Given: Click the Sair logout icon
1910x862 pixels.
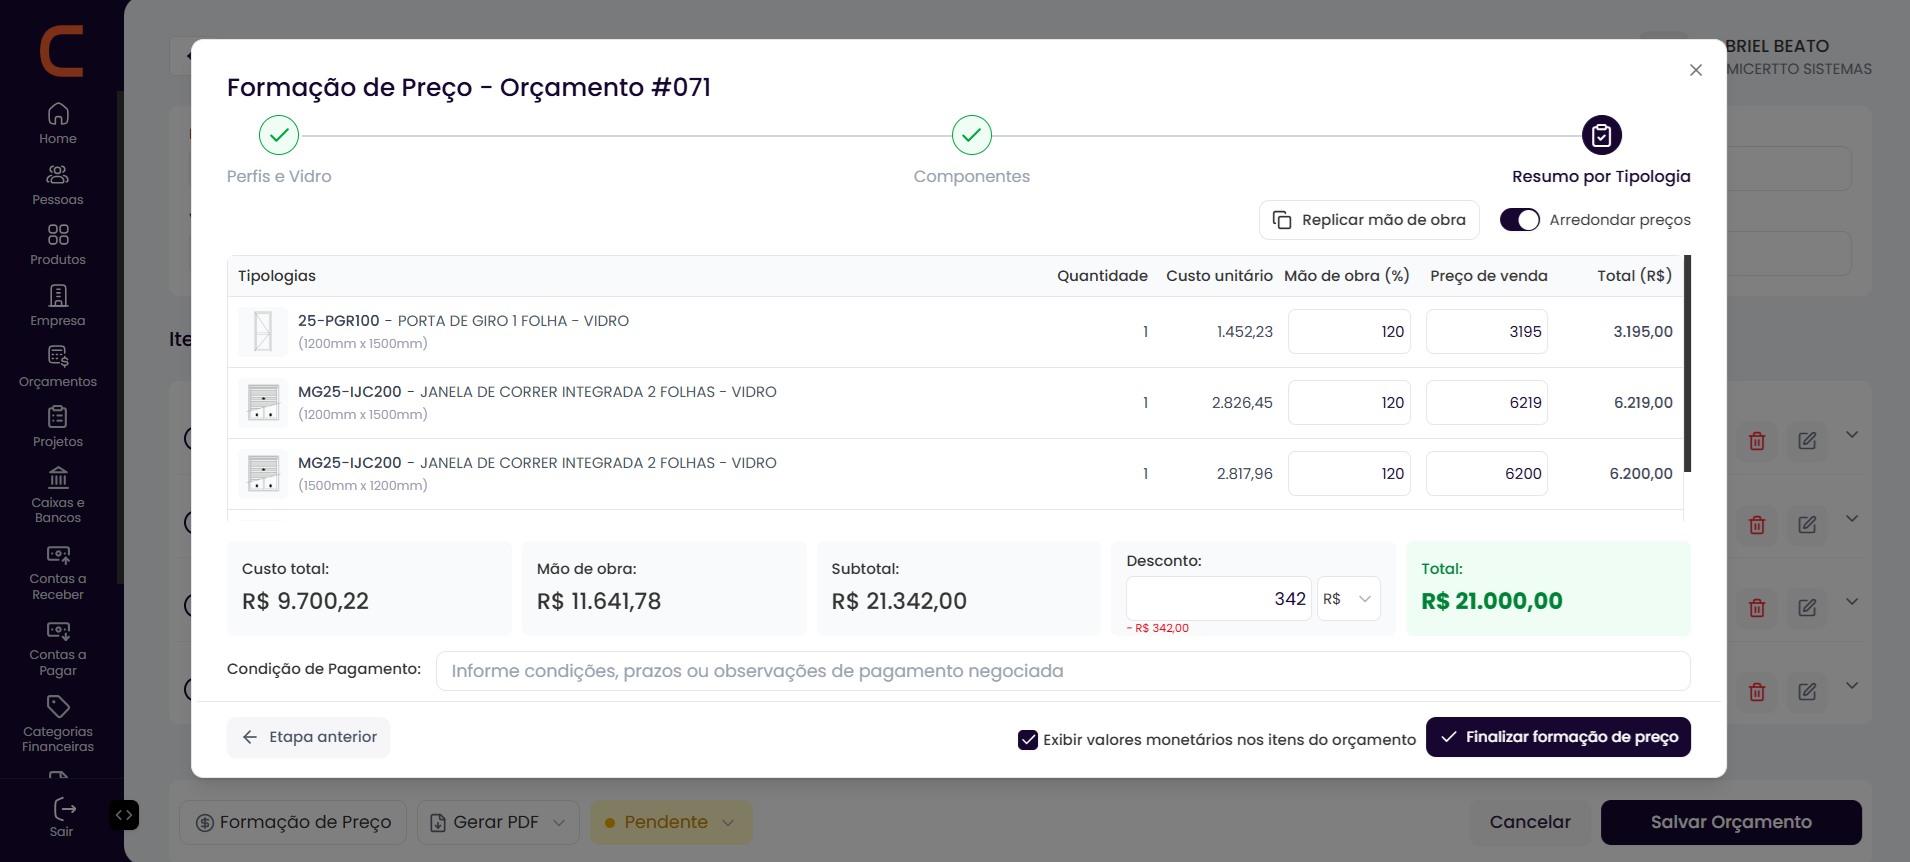Looking at the screenshot, I should [x=63, y=808].
